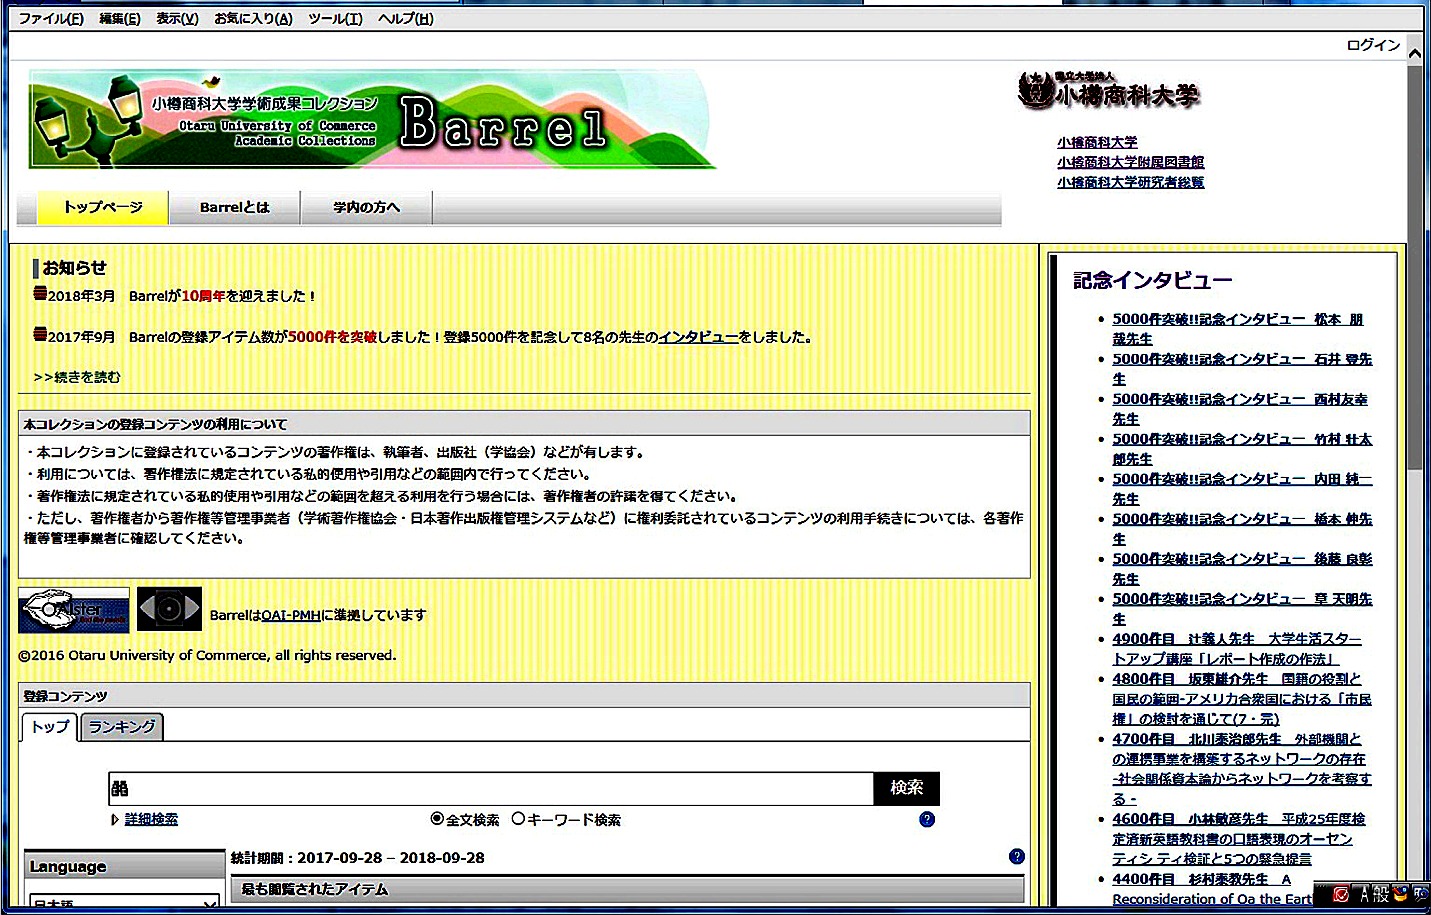Image resolution: width=1431 pixels, height=915 pixels.
Task: Click >>続きを読む to read more
Action: click(x=77, y=377)
